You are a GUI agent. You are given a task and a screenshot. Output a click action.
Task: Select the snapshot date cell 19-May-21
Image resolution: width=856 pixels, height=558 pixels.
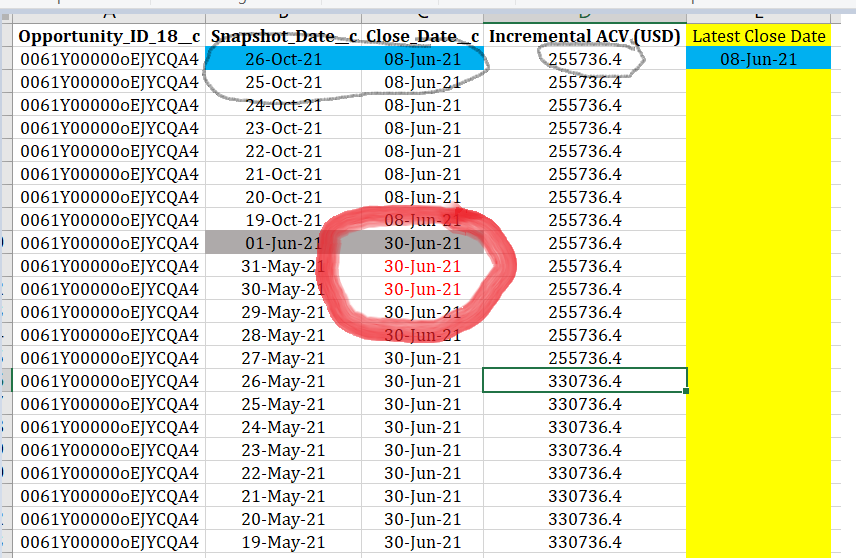pos(283,542)
